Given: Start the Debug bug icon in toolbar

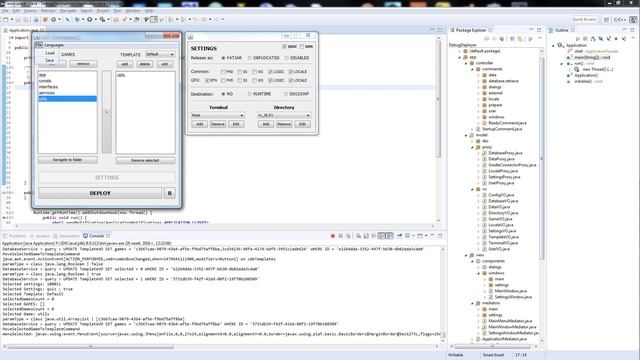Looking at the screenshot, I should coord(77,19).
